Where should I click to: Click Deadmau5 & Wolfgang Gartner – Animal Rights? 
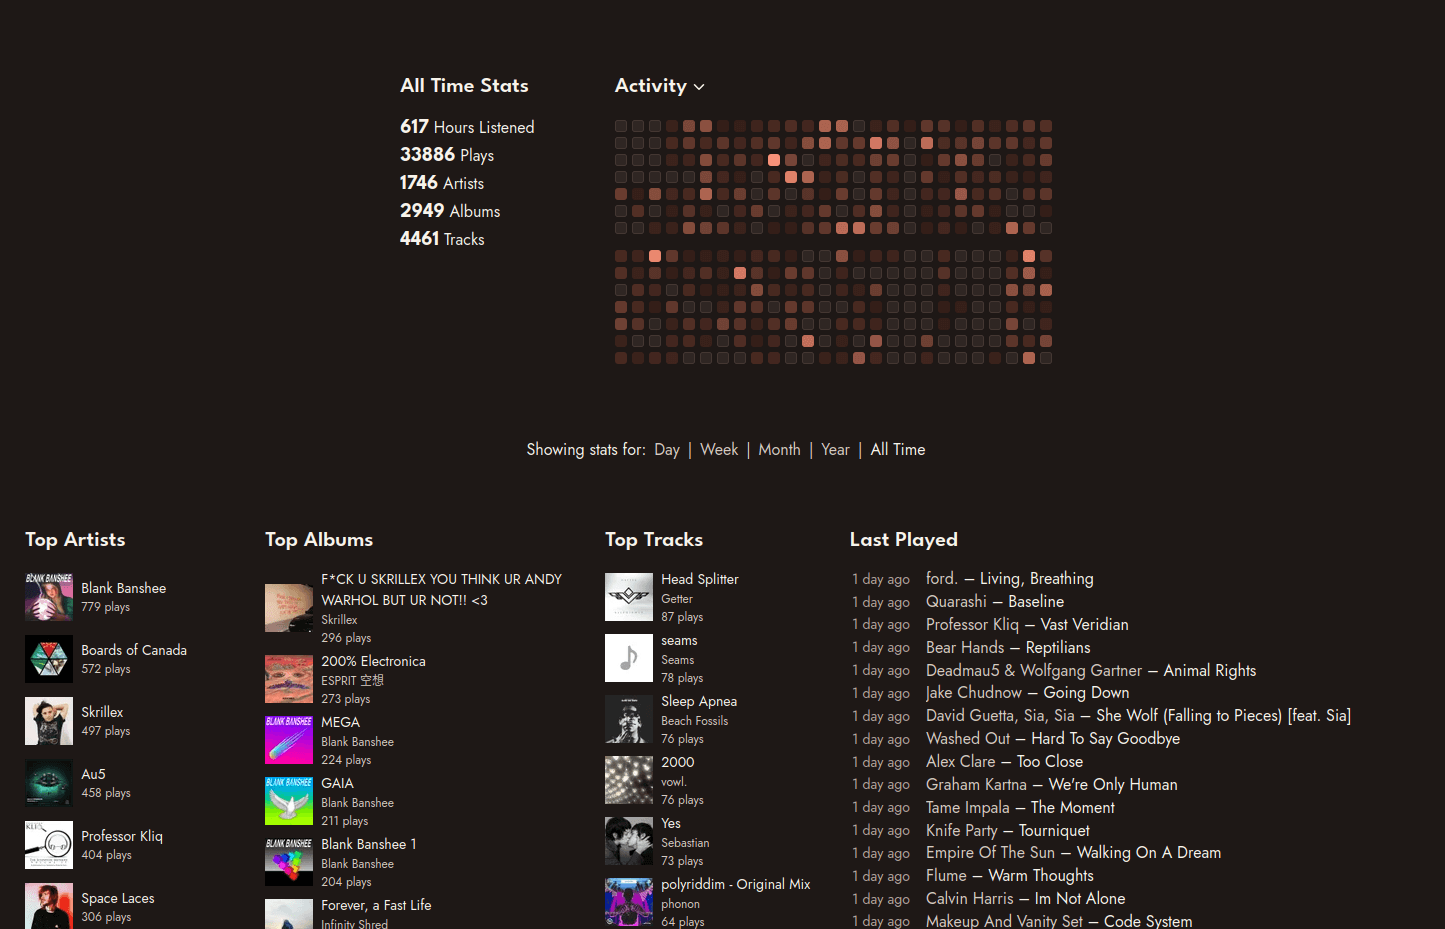1091,670
